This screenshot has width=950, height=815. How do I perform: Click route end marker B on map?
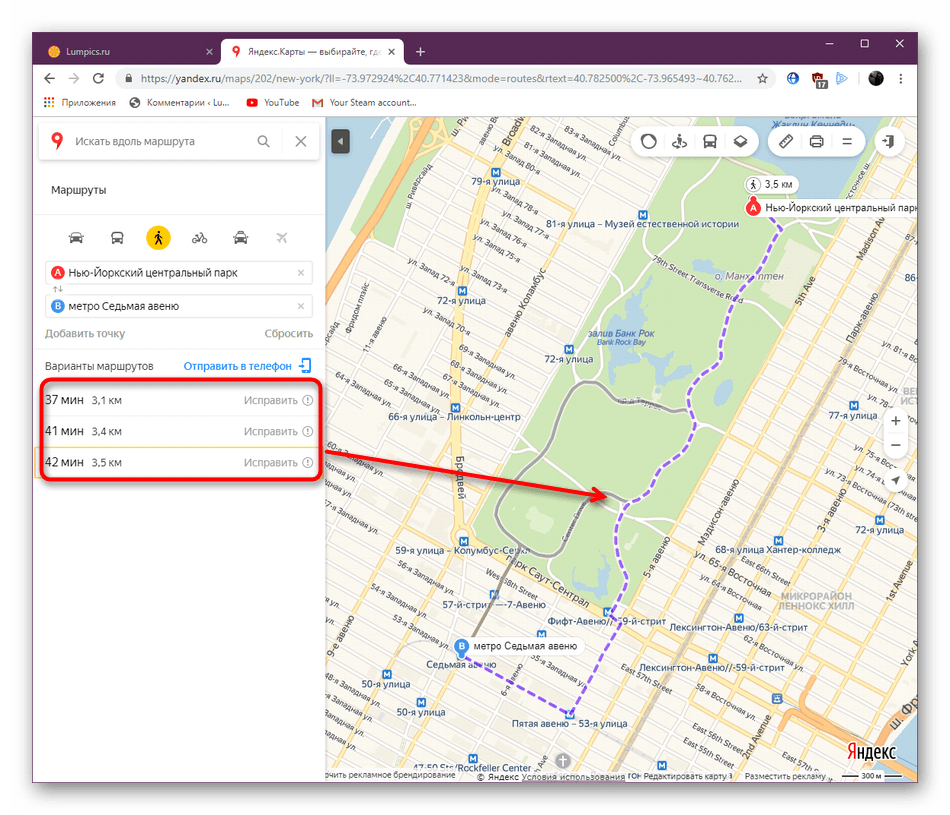462,647
